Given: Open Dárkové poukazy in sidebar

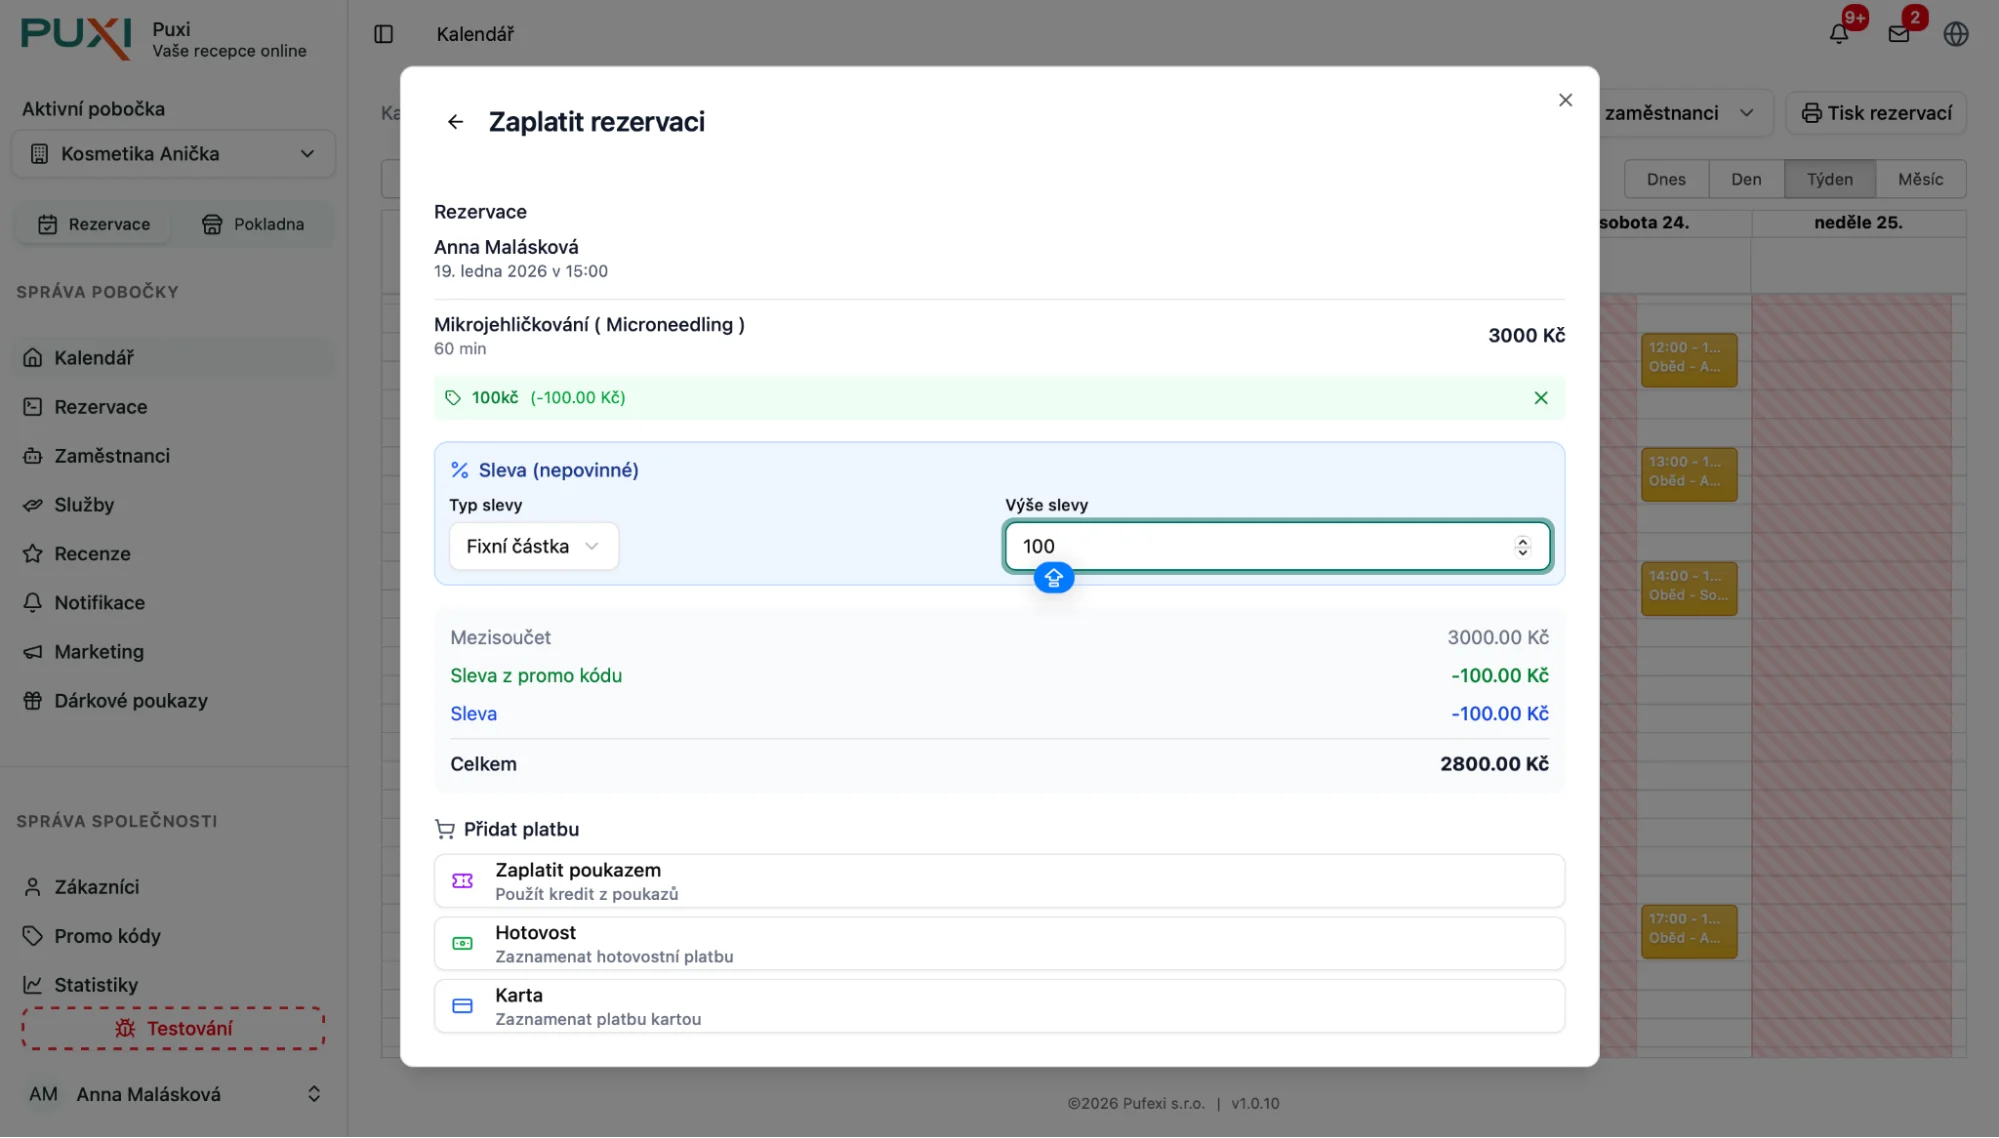Looking at the screenshot, I should coord(130,701).
